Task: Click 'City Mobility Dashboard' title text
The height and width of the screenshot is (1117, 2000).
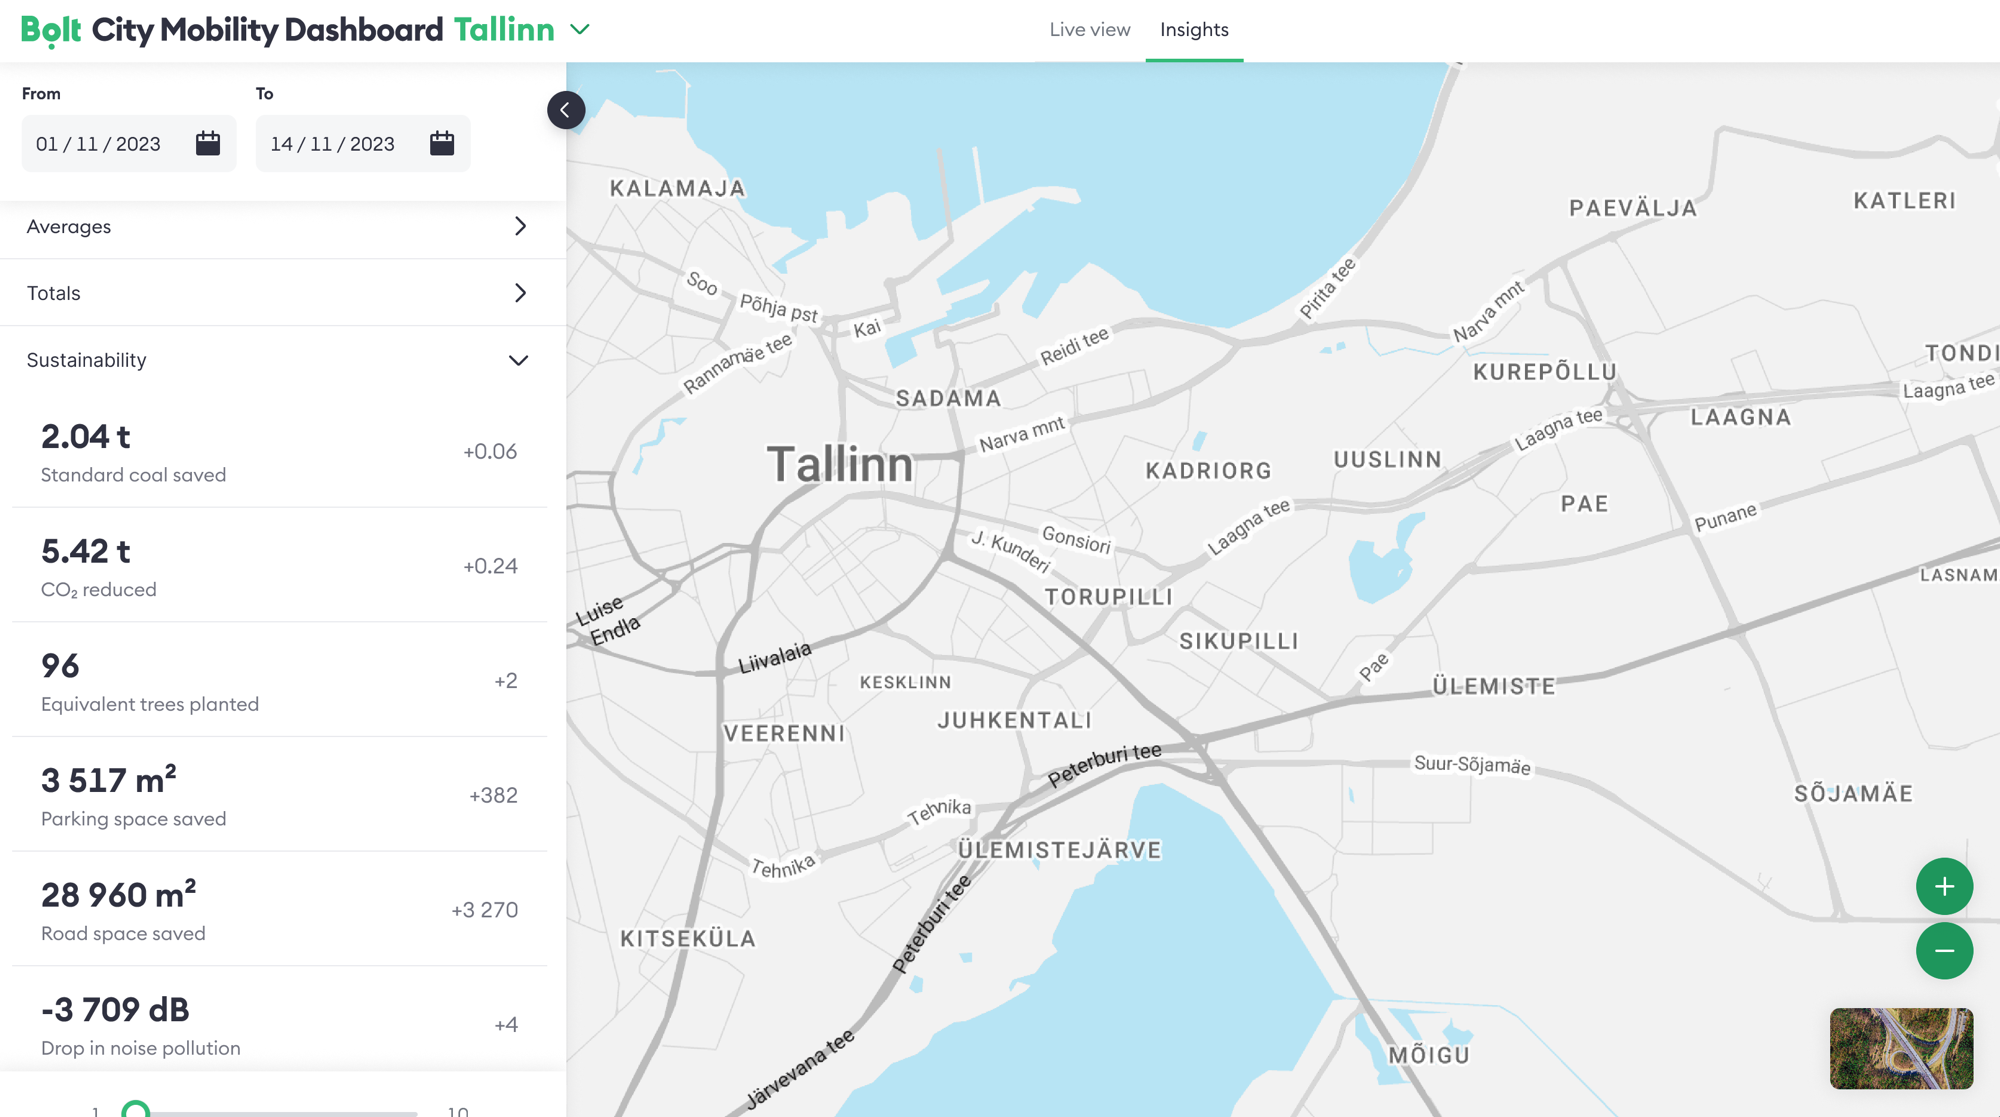Action: (x=267, y=30)
